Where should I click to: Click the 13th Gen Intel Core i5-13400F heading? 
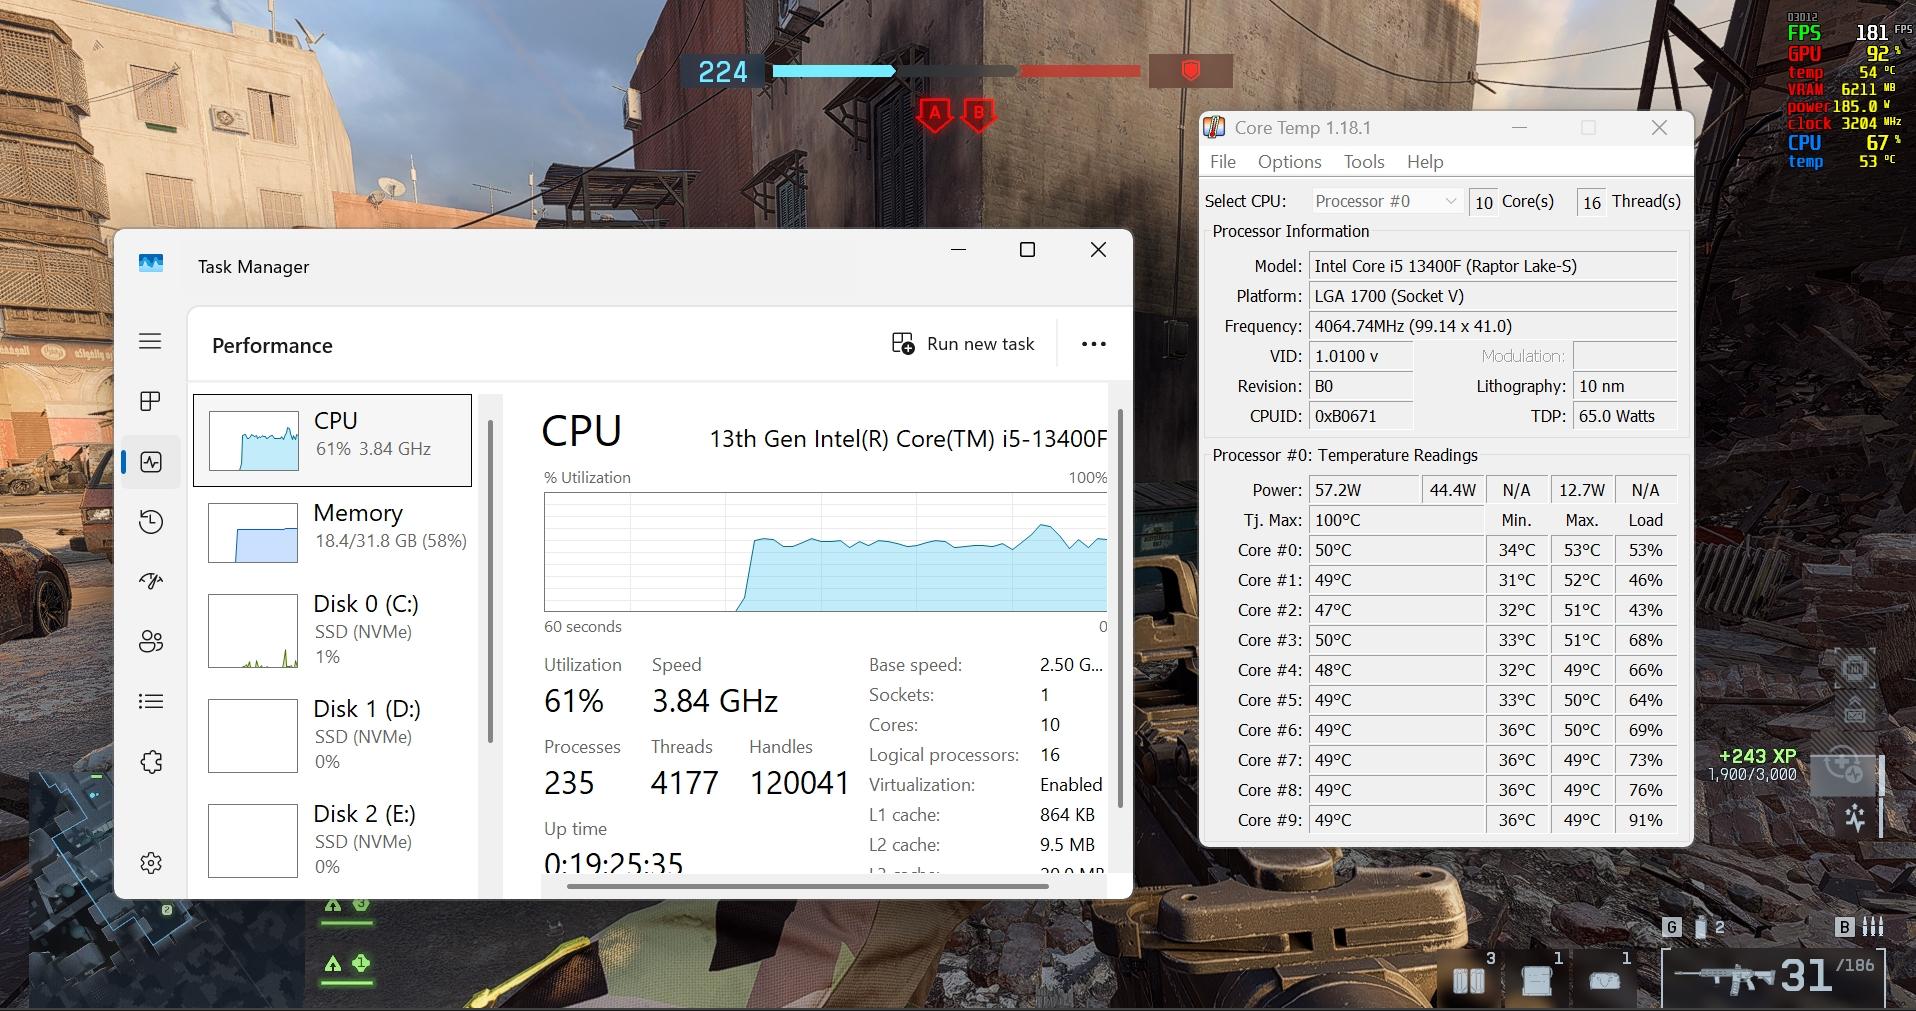[x=908, y=439]
